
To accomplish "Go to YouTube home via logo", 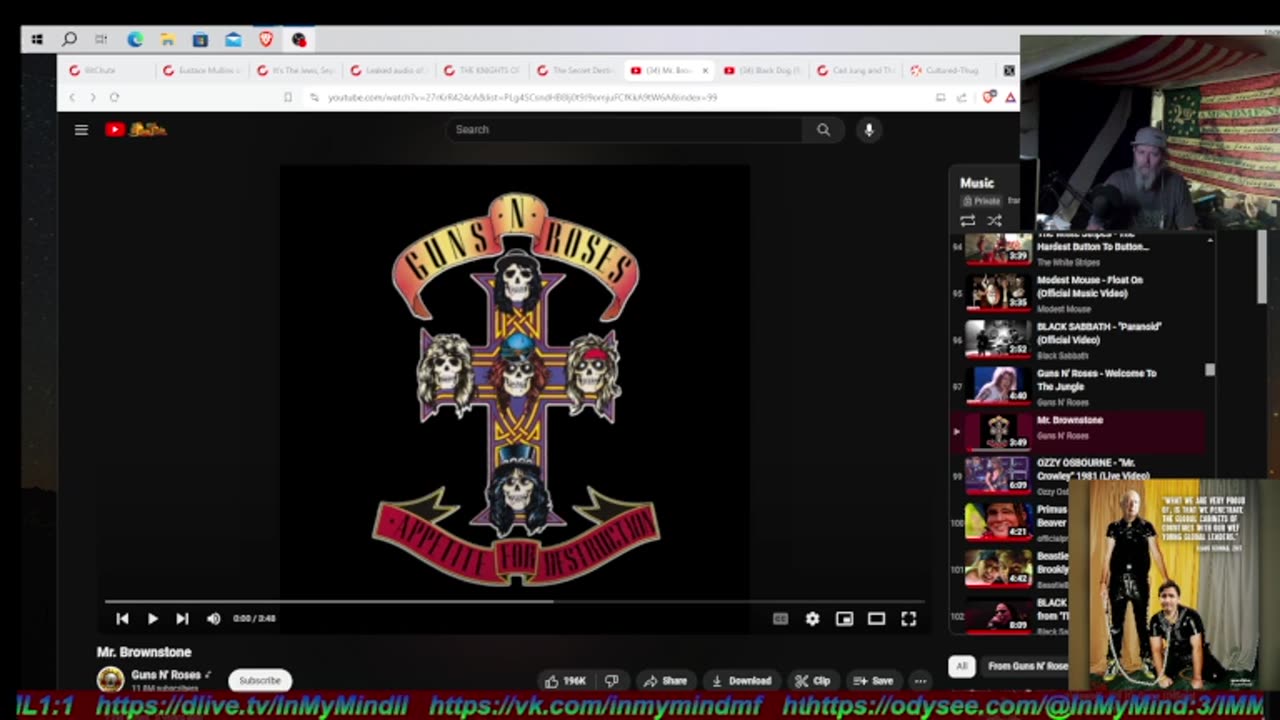I will pyautogui.click(x=136, y=129).
